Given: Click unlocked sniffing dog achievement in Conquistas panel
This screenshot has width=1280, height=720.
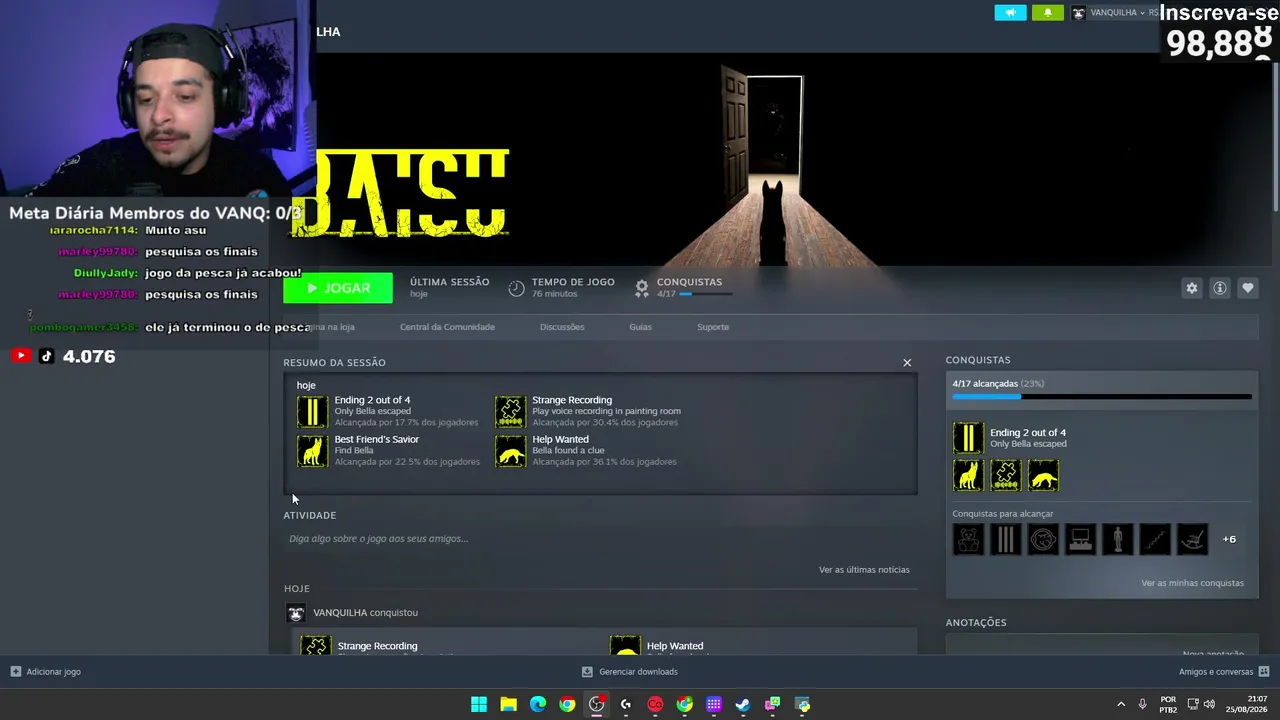Looking at the screenshot, I should coord(1043,476).
